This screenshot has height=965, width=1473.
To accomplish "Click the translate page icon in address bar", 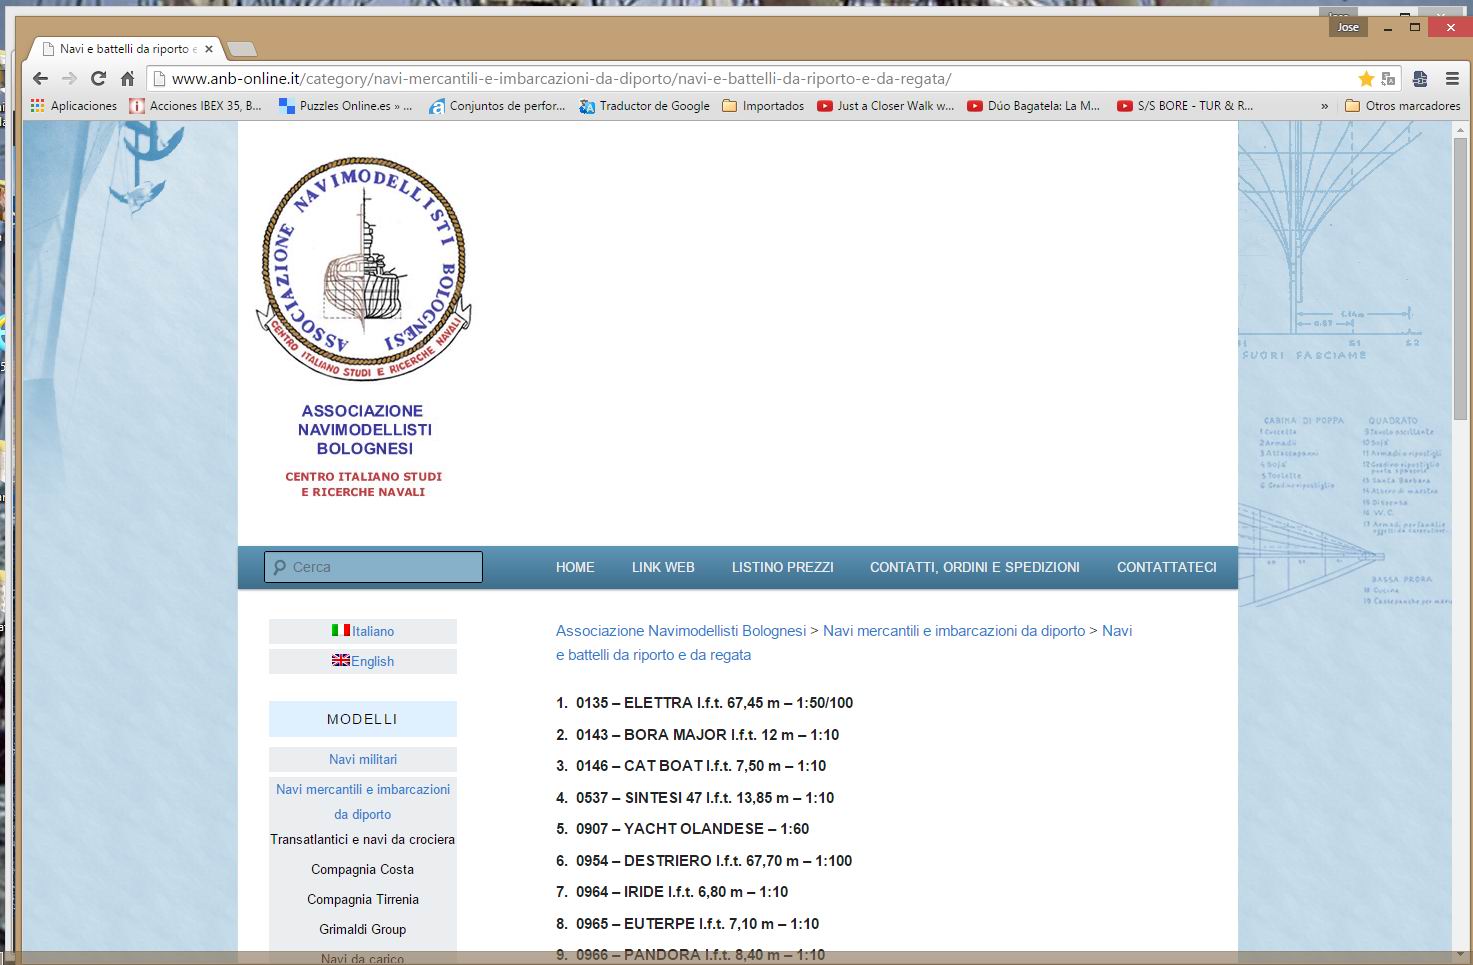I will [x=1388, y=78].
